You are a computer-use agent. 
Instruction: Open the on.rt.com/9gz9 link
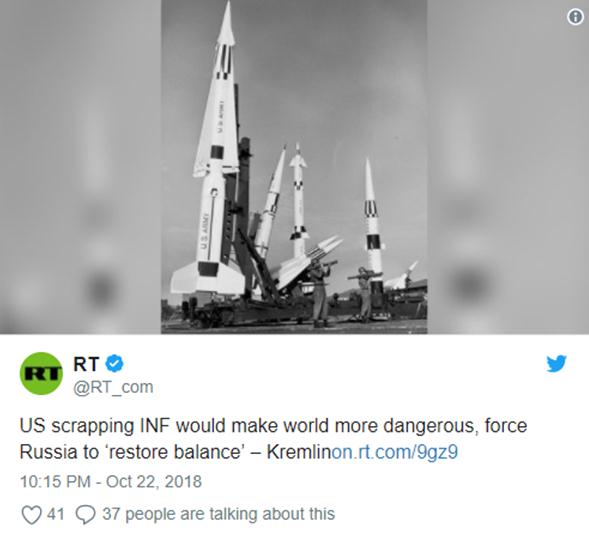click(394, 452)
